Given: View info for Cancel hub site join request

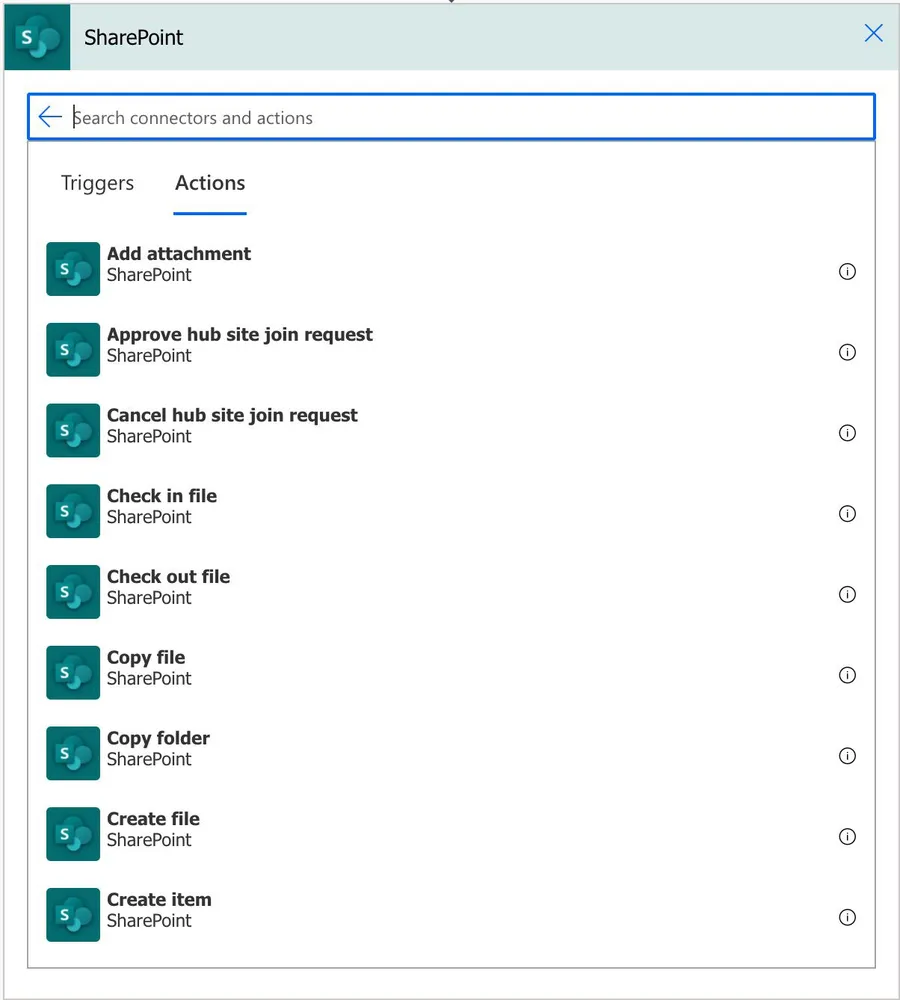Looking at the screenshot, I should (847, 433).
